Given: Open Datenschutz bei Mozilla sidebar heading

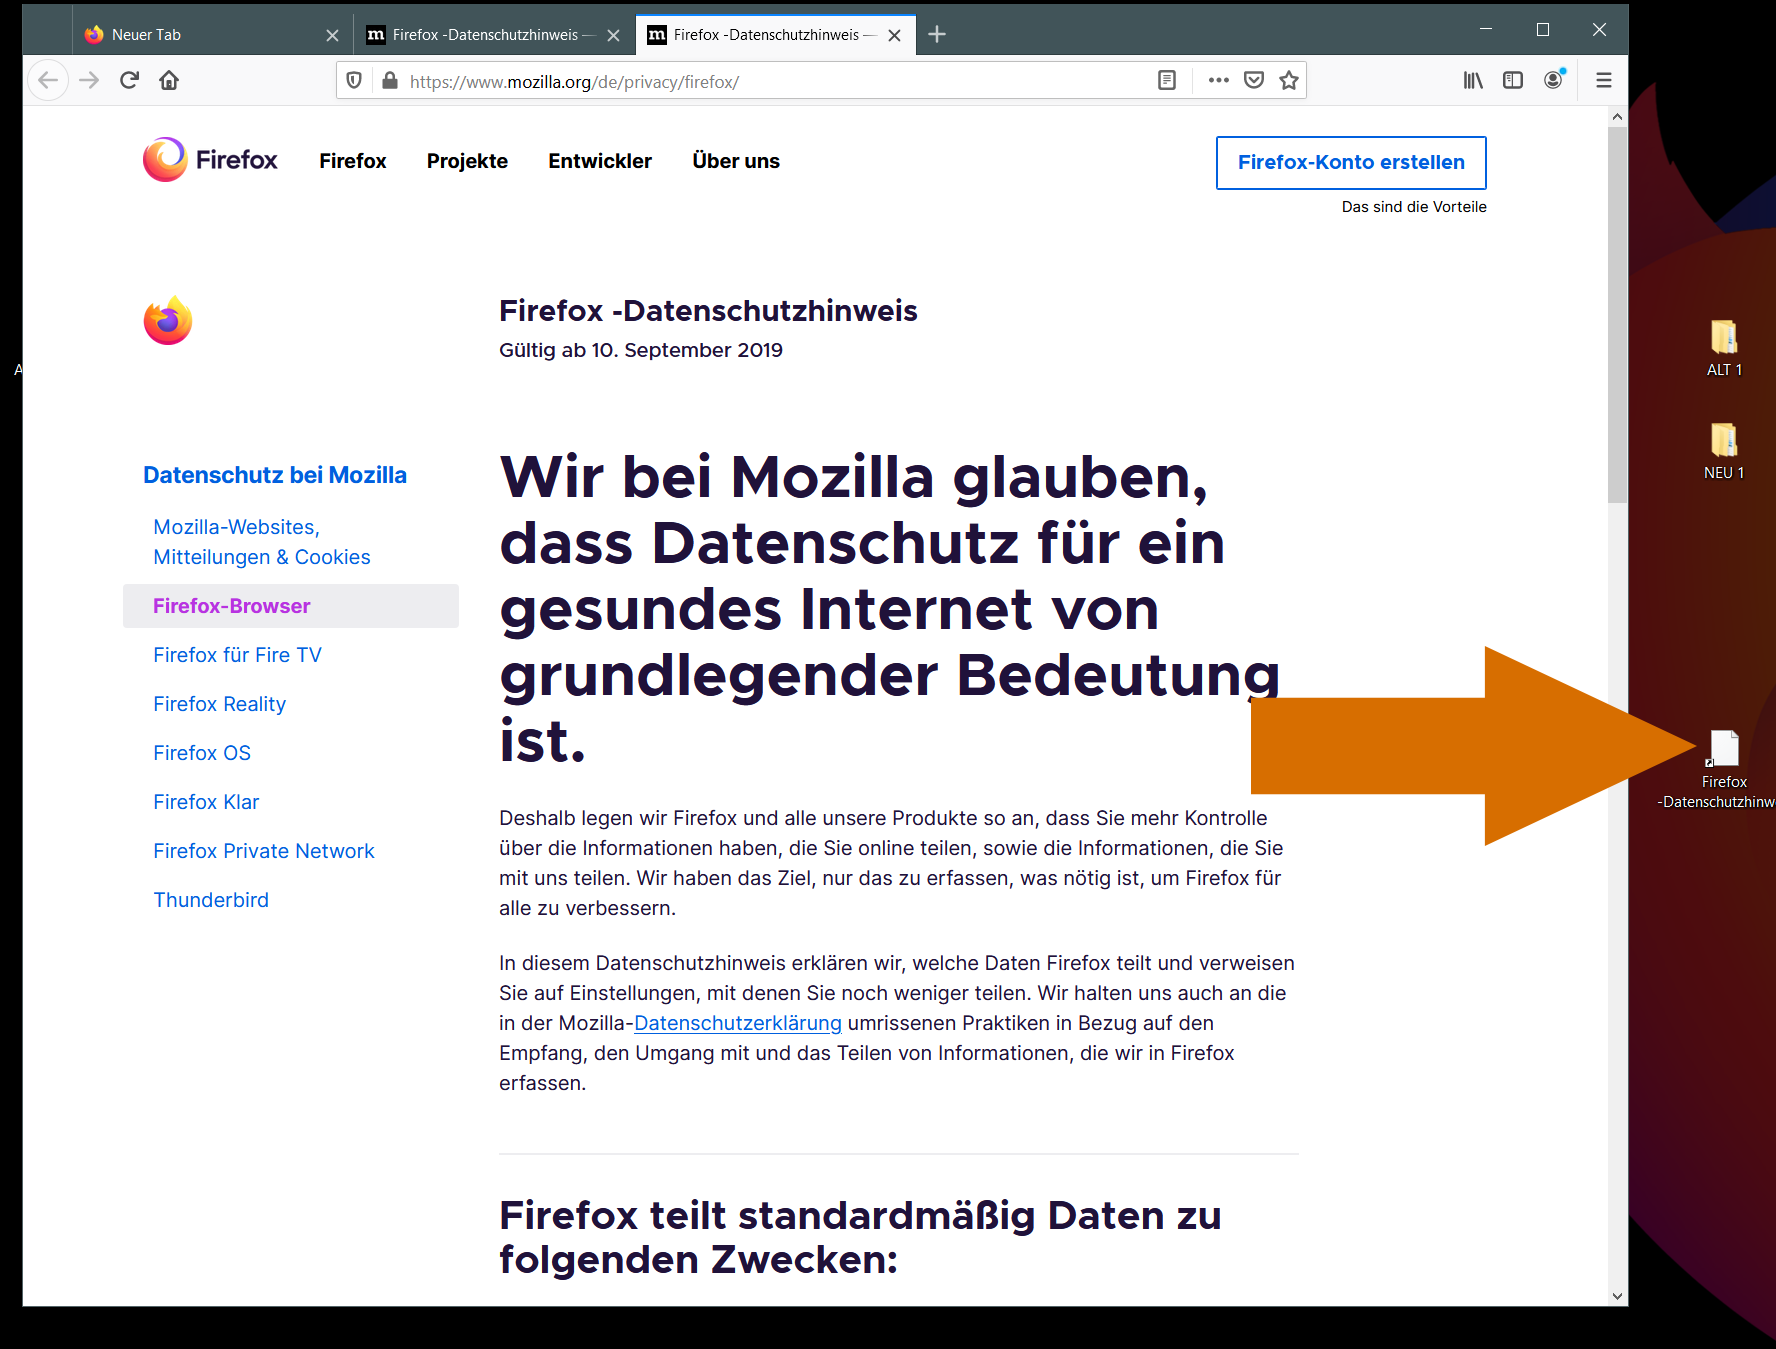Looking at the screenshot, I should point(275,475).
